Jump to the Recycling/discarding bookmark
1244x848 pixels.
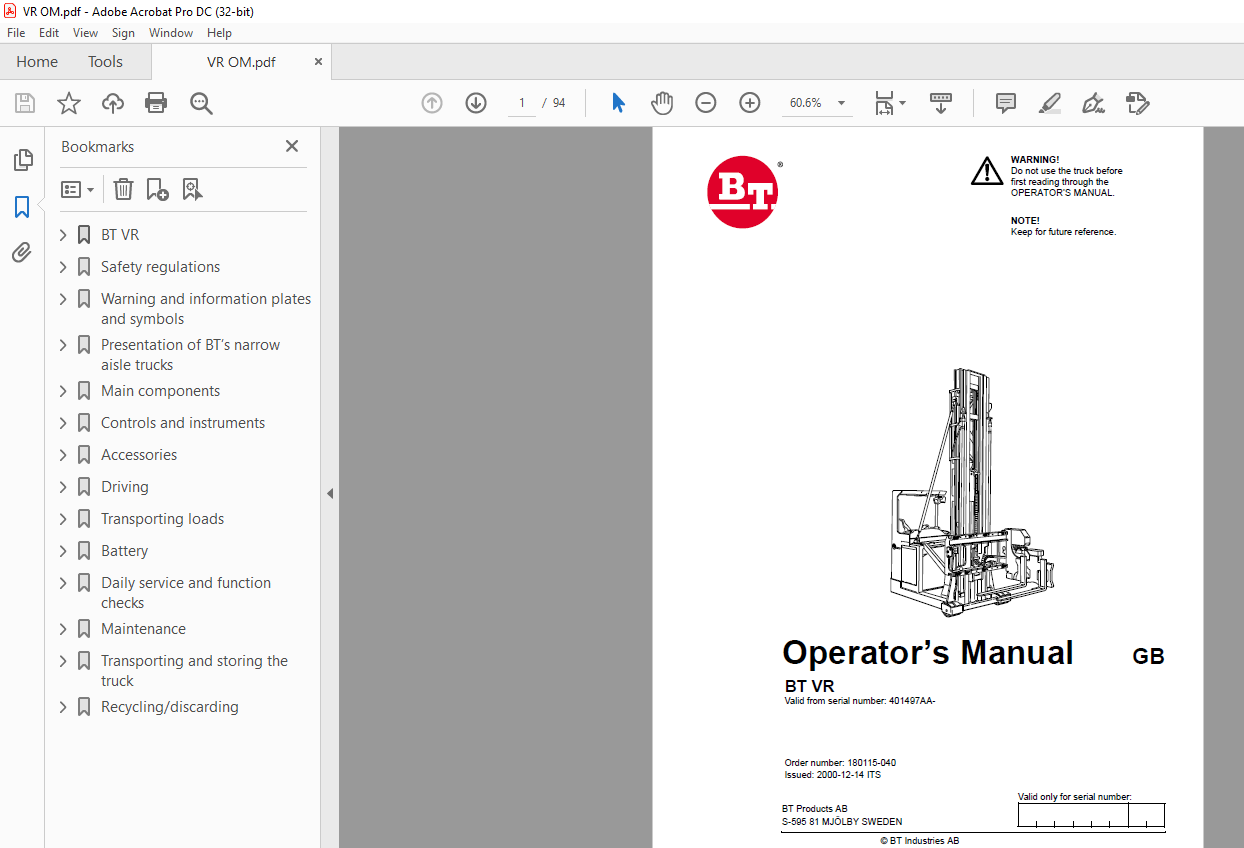170,707
